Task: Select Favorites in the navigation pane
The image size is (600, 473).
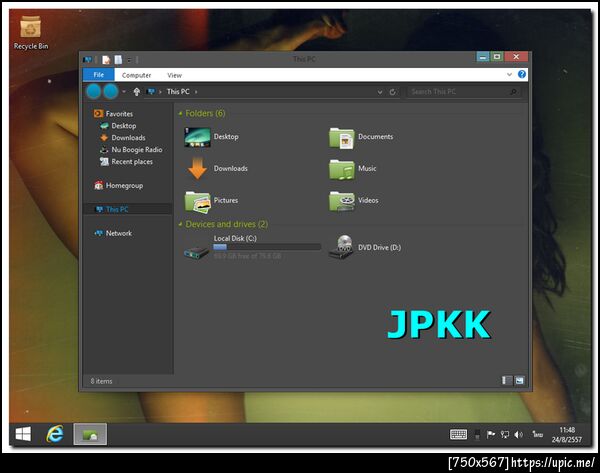Action: point(113,114)
